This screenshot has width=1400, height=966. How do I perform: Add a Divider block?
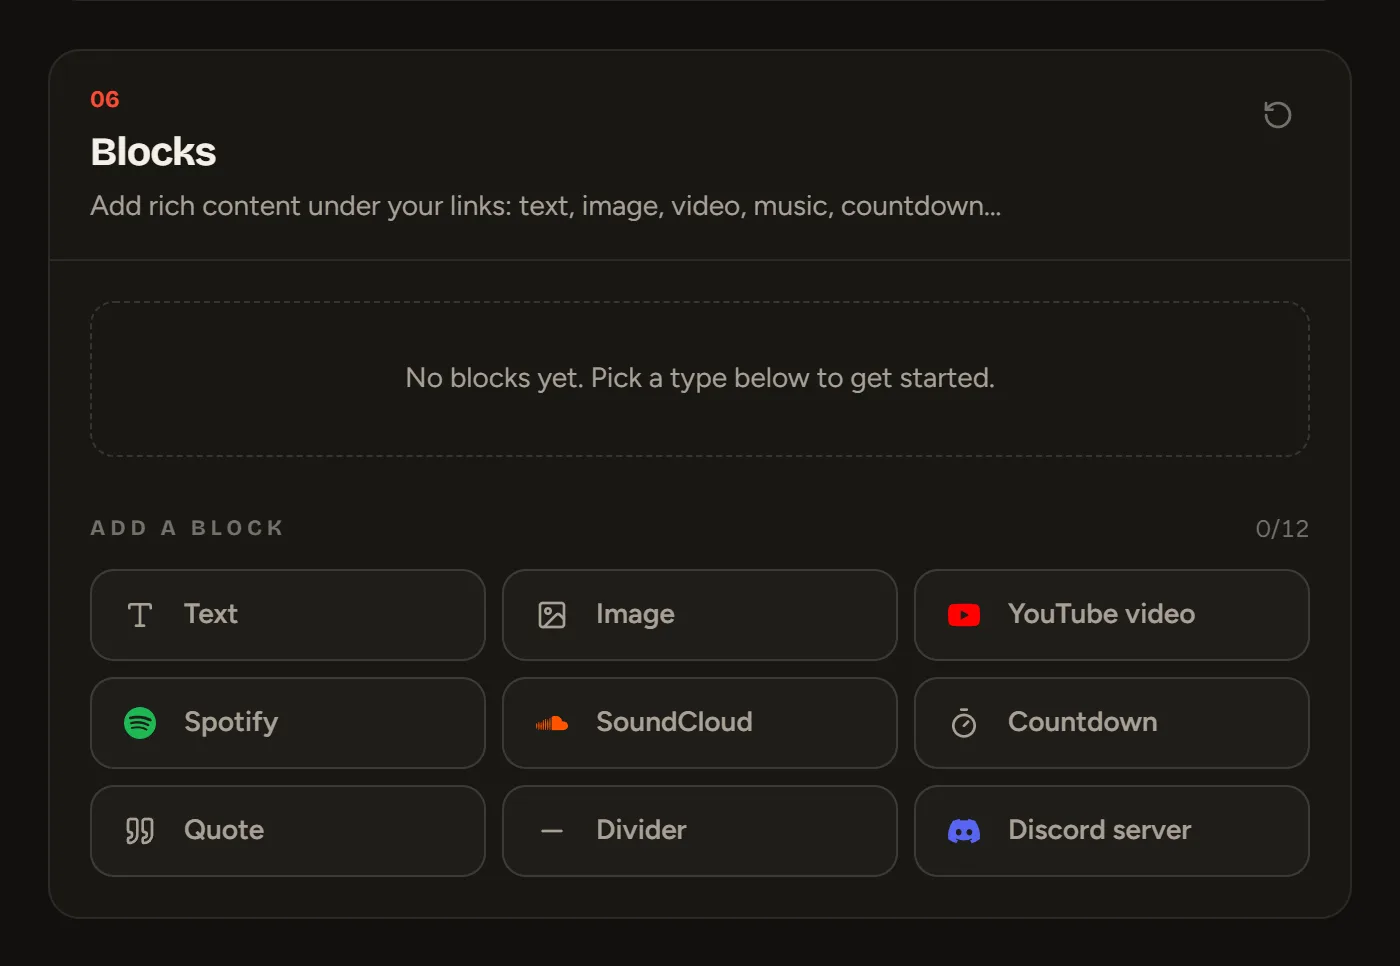[x=700, y=831]
